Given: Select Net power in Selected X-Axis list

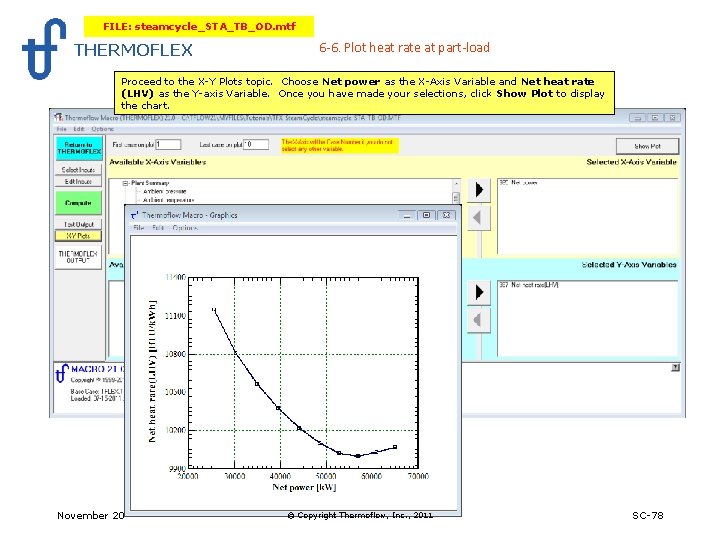Looking at the screenshot, I should click(518, 183).
